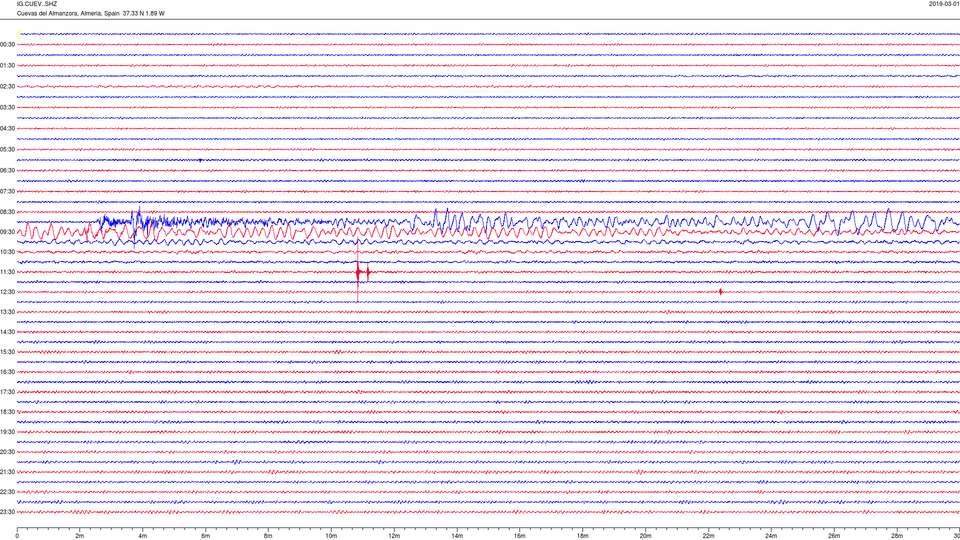Click the Cuevas del Almanzora location subtitle
The width and height of the screenshot is (960, 540).
(91, 13)
